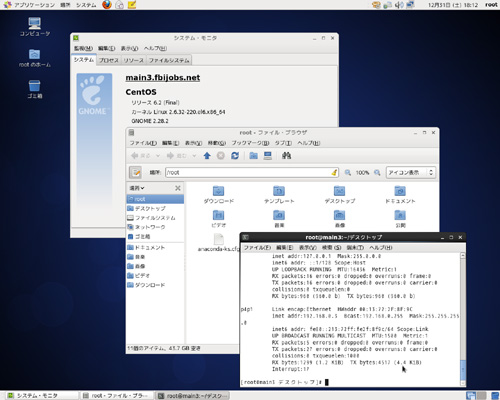This screenshot has width=500, height=400.
Task: Toggle the location edit pencil button
Action: pyautogui.click(x=135, y=172)
